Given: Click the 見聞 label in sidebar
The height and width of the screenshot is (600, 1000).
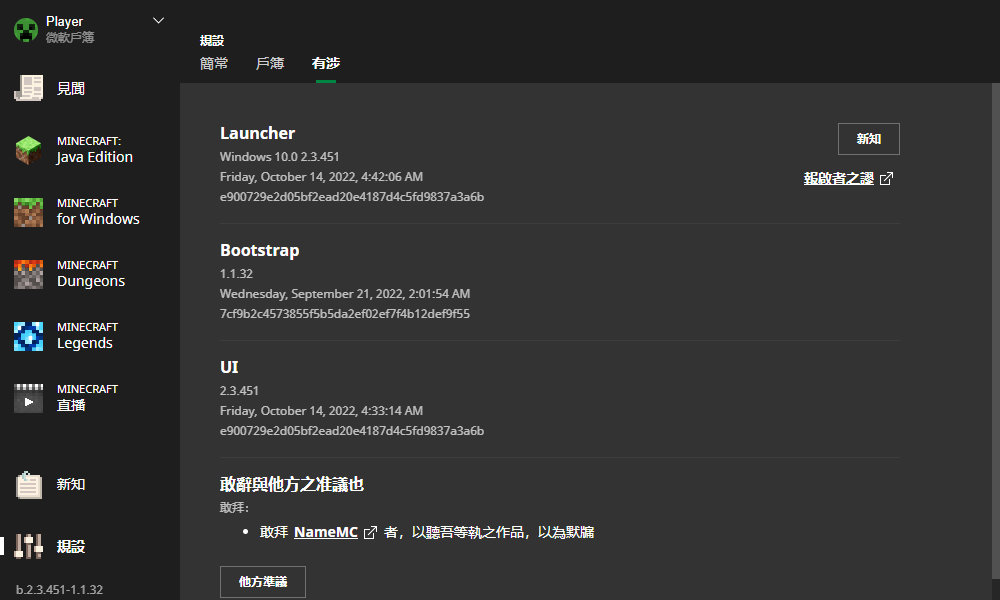Looking at the screenshot, I should (71, 89).
